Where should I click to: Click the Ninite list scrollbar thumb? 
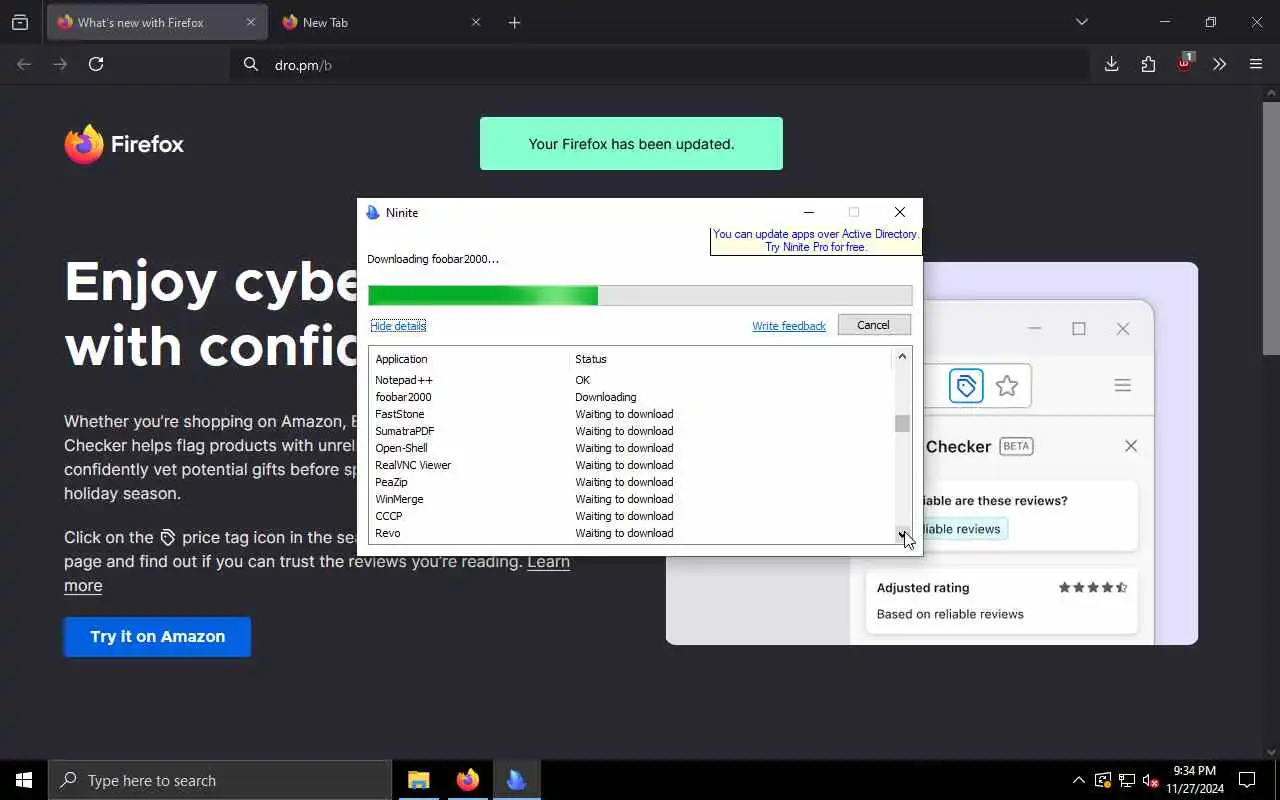pos(902,423)
